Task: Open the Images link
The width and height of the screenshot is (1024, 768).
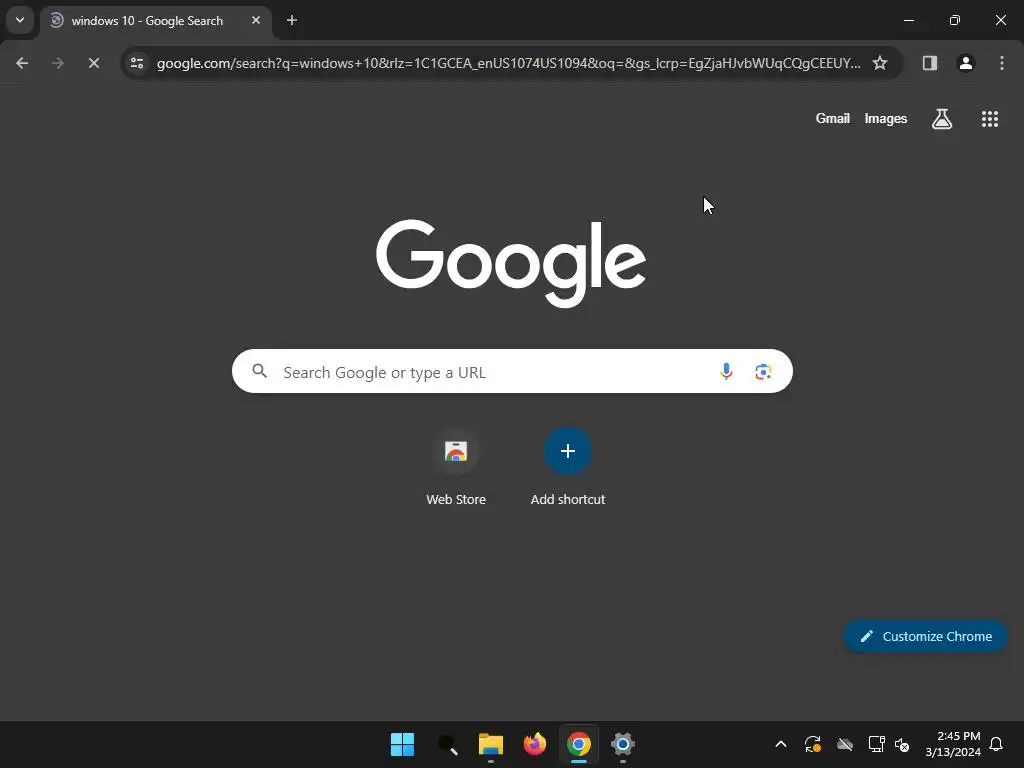Action: 886,119
